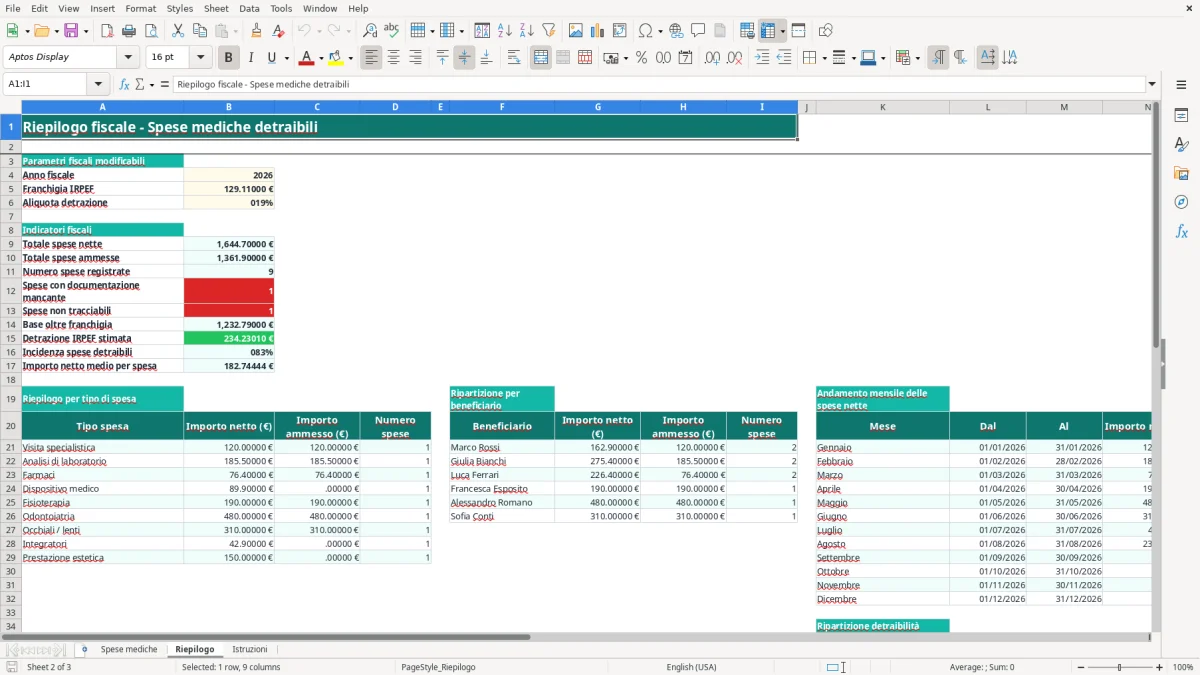
Task: Click the English (USA) language status
Action: click(x=691, y=667)
